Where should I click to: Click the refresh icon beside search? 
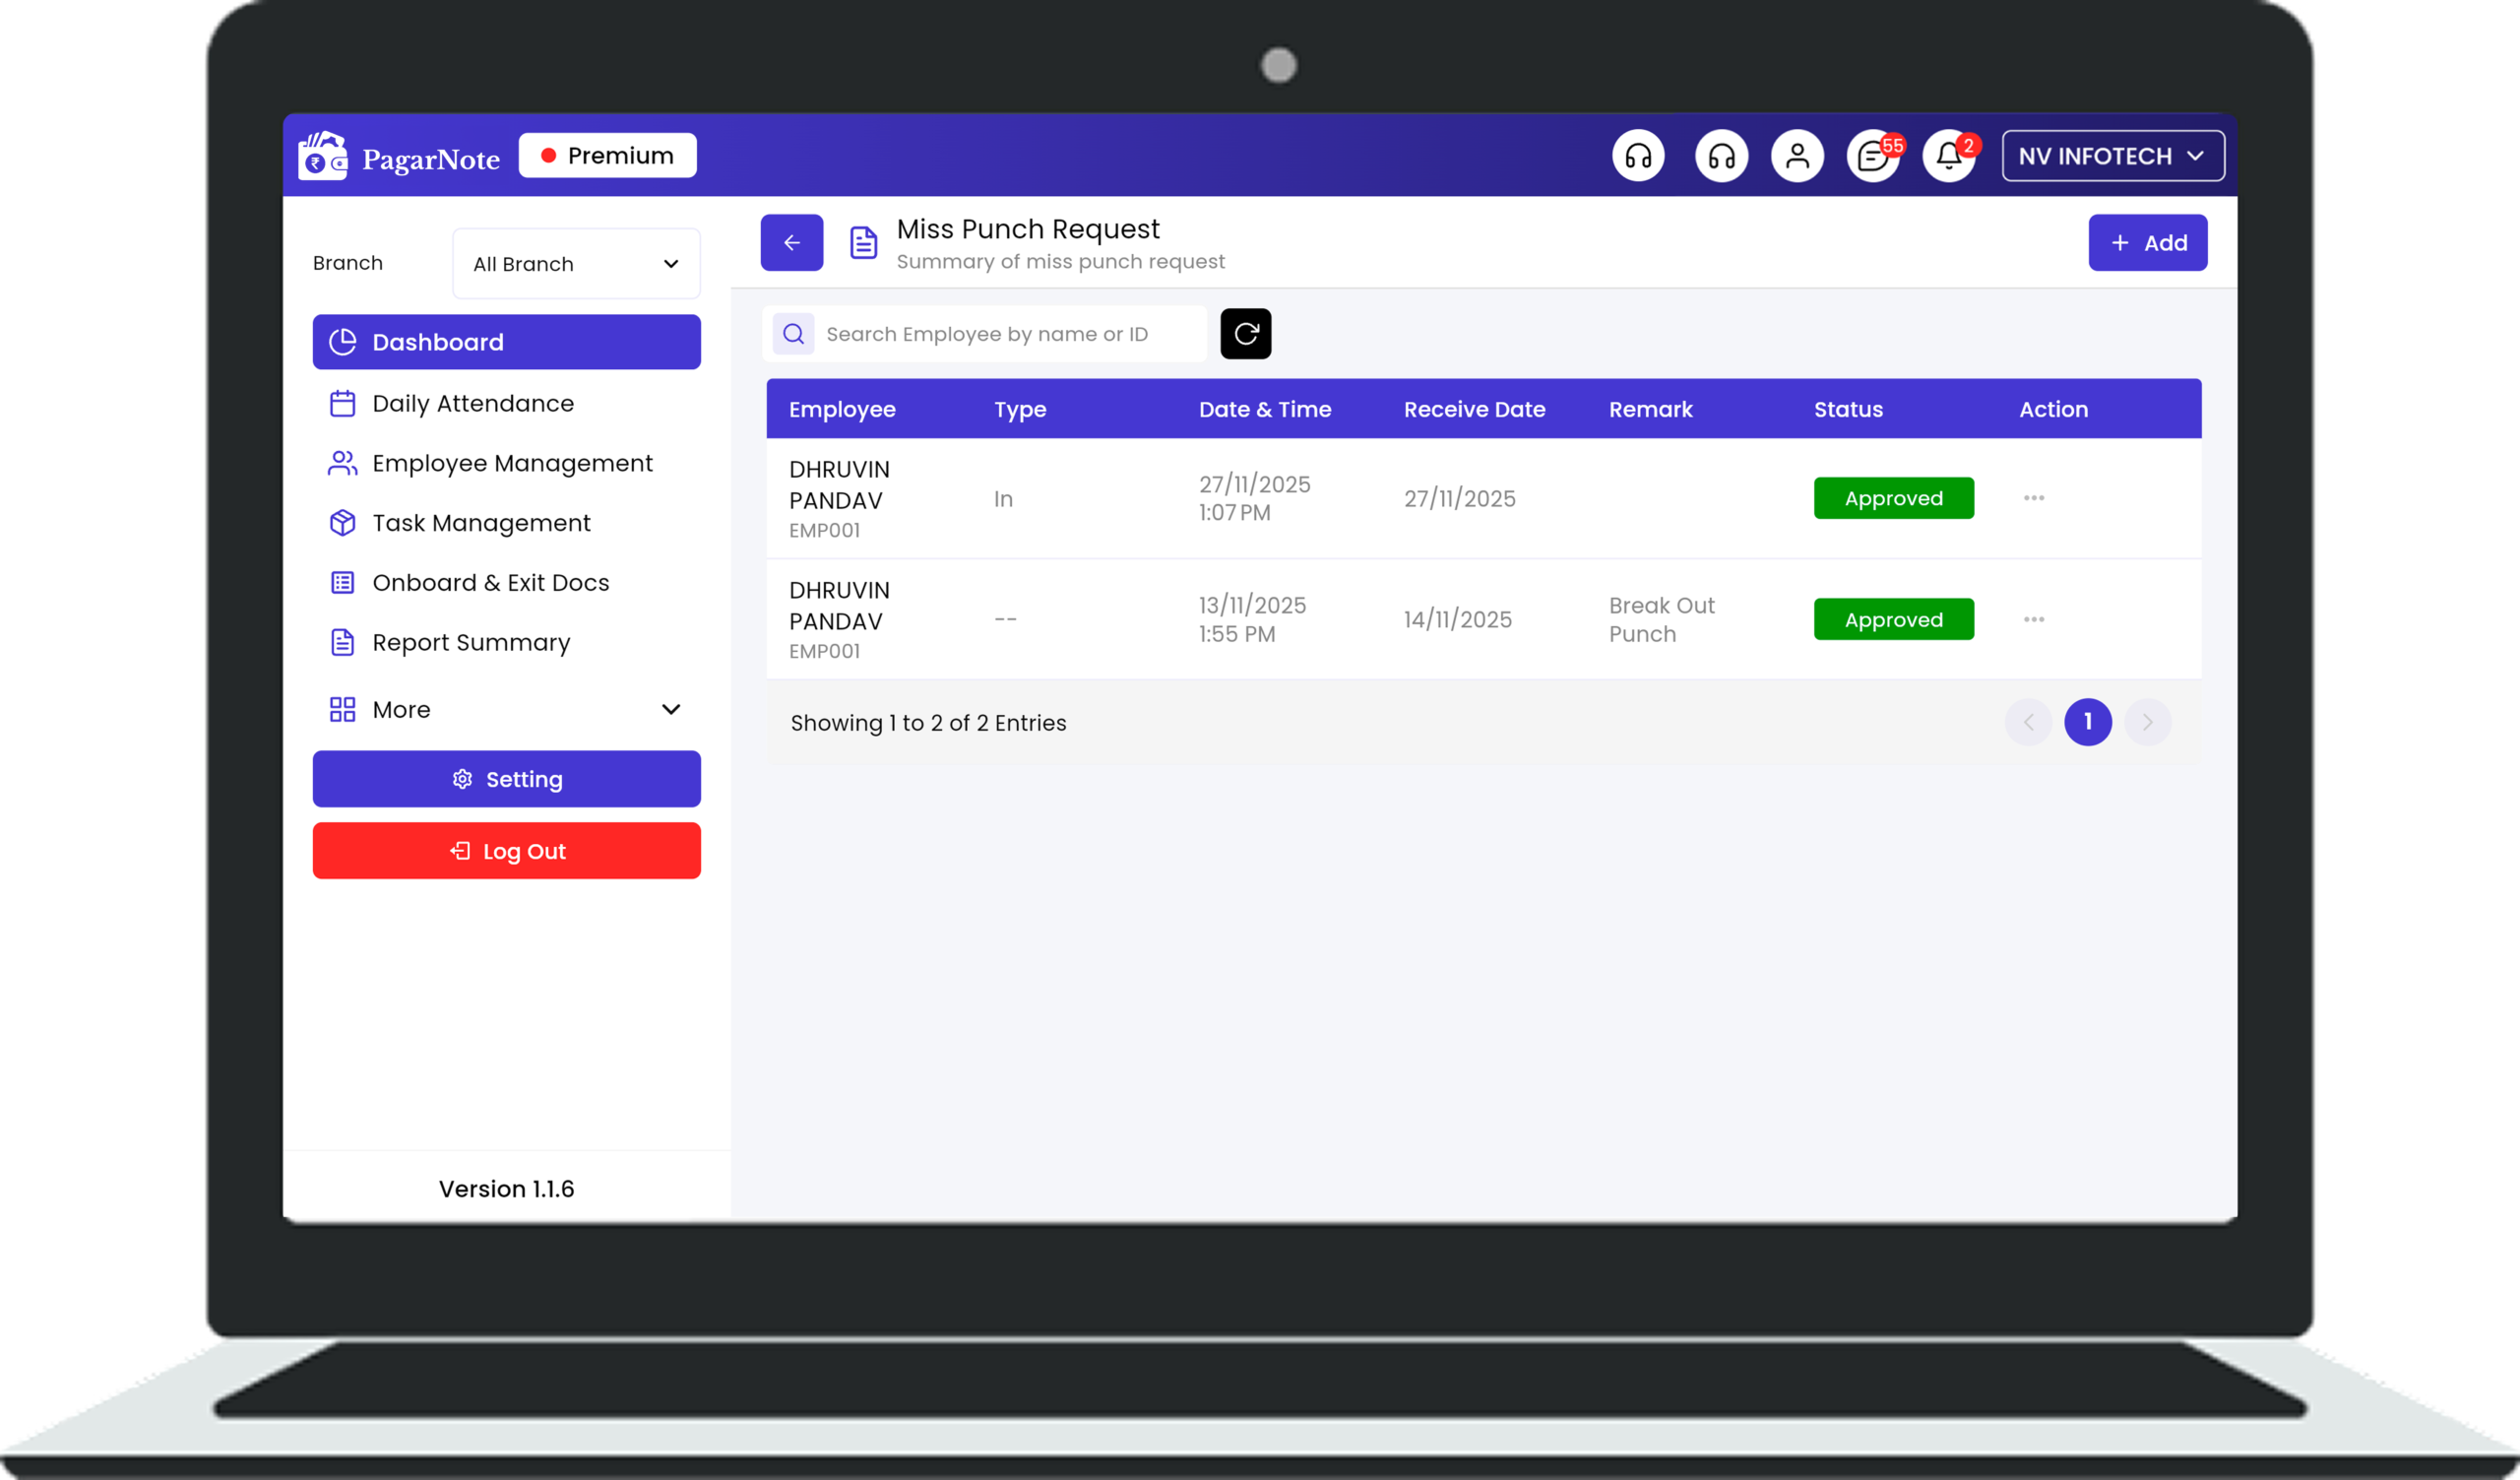tap(1245, 334)
